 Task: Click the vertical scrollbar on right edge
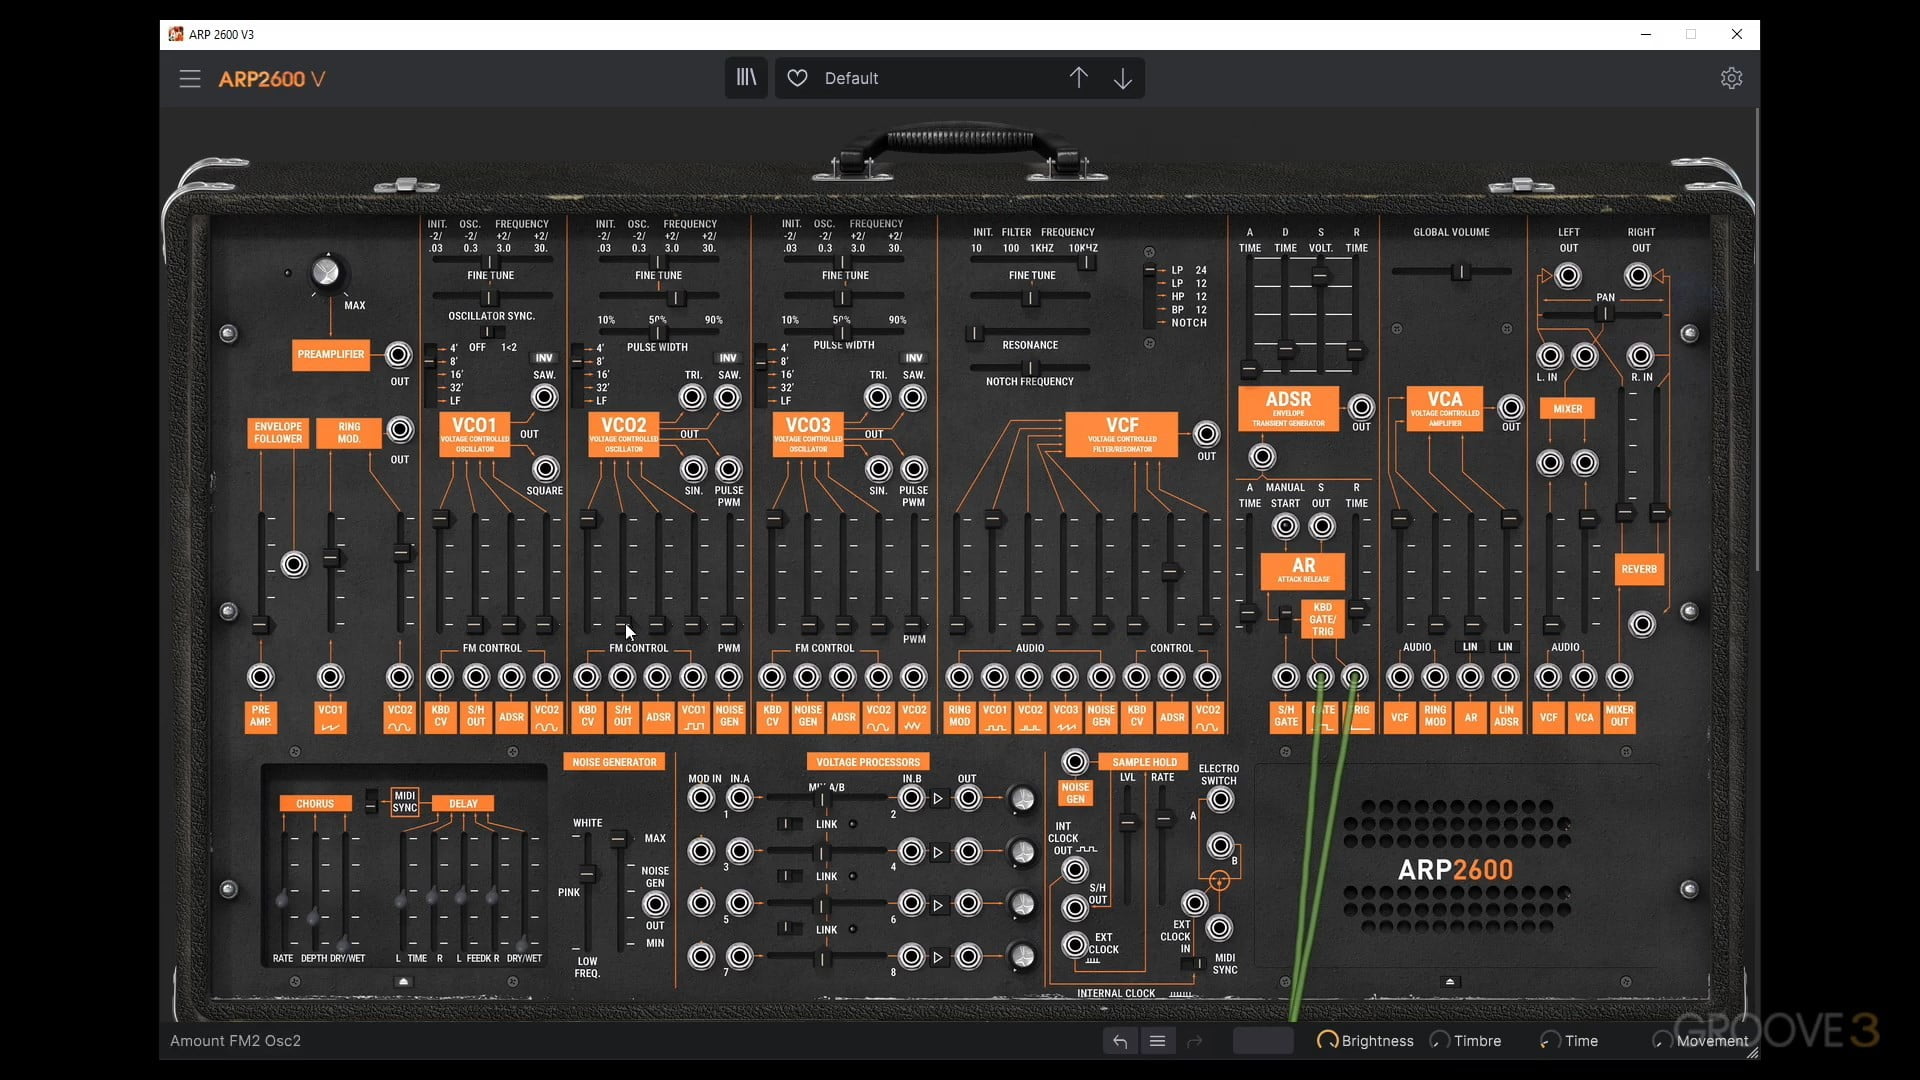1755,340
